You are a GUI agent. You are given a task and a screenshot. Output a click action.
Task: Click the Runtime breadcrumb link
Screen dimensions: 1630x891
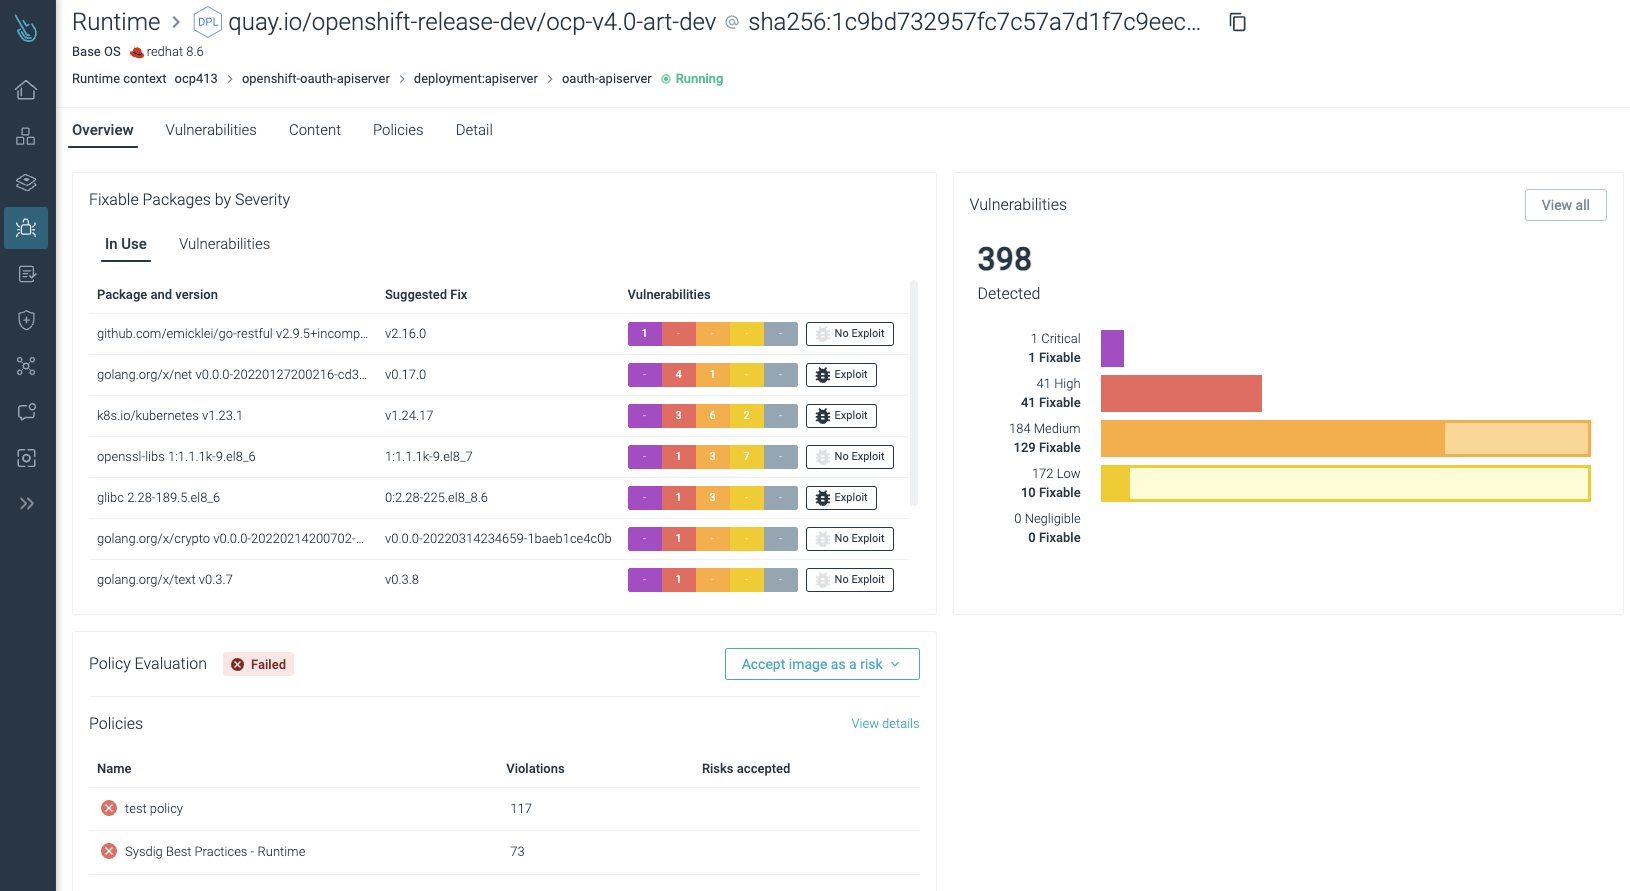point(116,22)
